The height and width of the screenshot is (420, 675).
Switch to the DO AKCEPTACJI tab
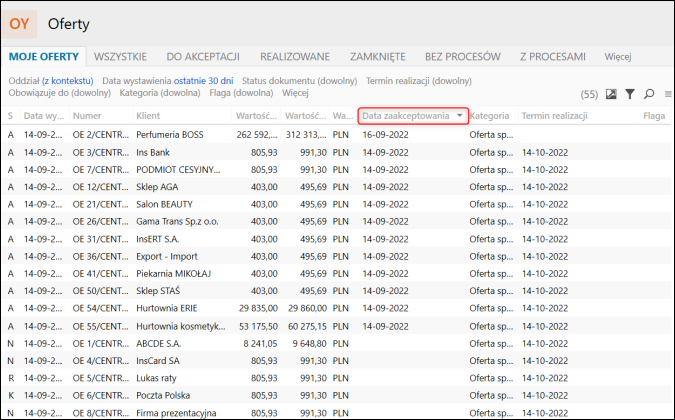coord(203,57)
